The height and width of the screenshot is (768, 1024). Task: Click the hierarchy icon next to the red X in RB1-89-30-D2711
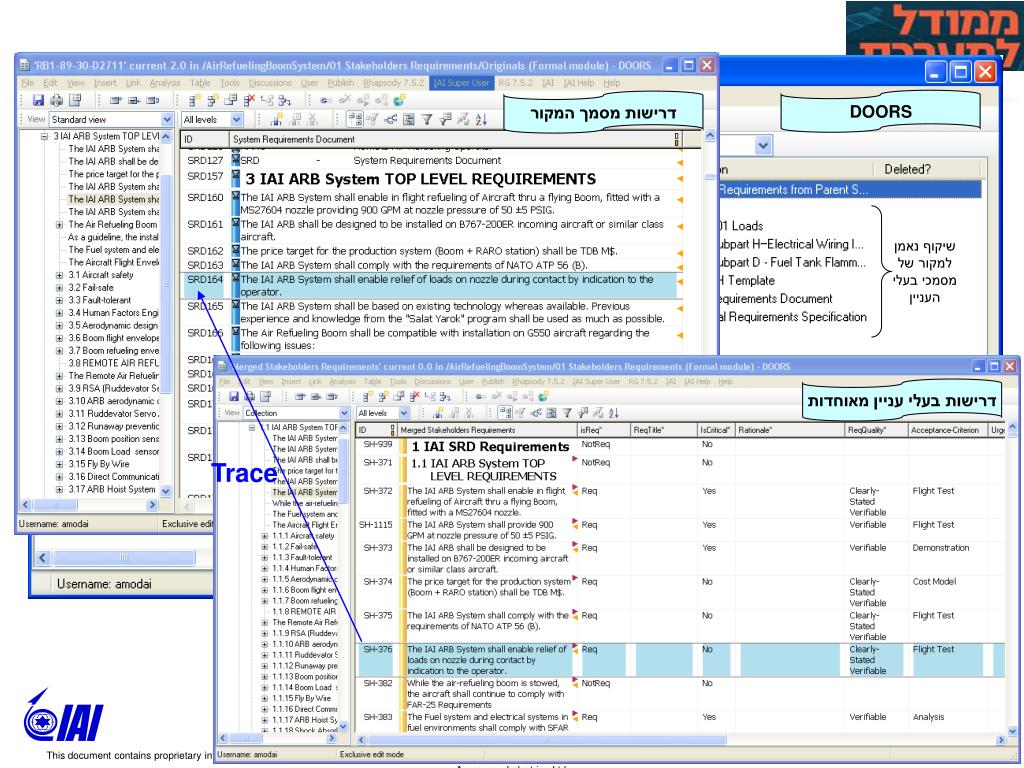click(x=267, y=100)
